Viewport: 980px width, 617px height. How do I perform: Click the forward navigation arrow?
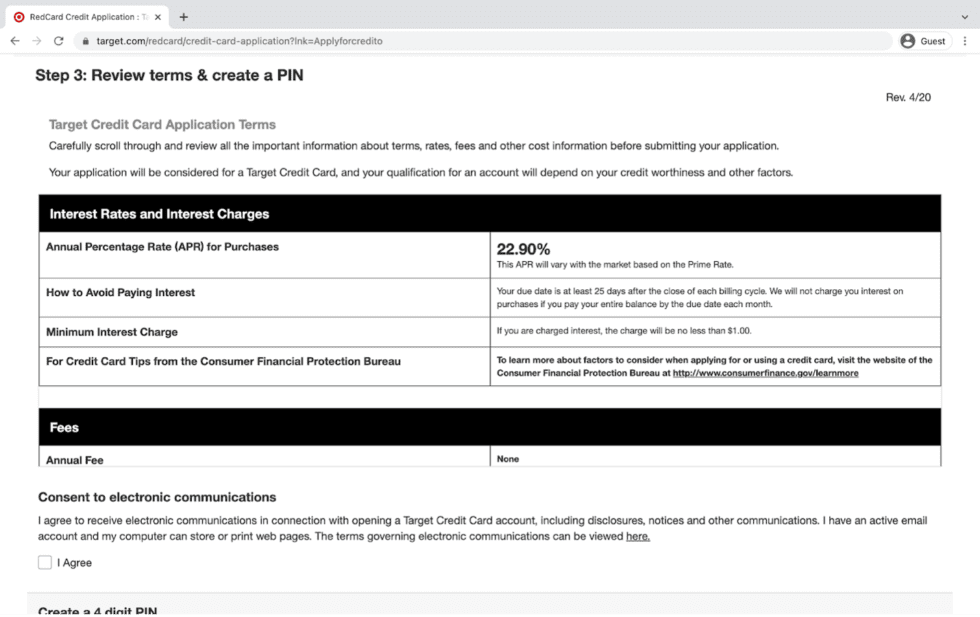point(36,41)
